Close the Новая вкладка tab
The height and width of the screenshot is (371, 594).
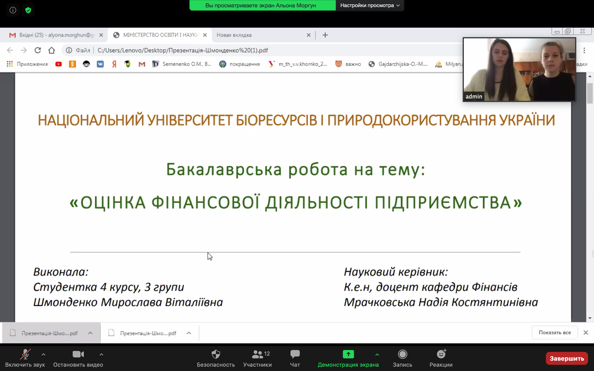coord(309,35)
